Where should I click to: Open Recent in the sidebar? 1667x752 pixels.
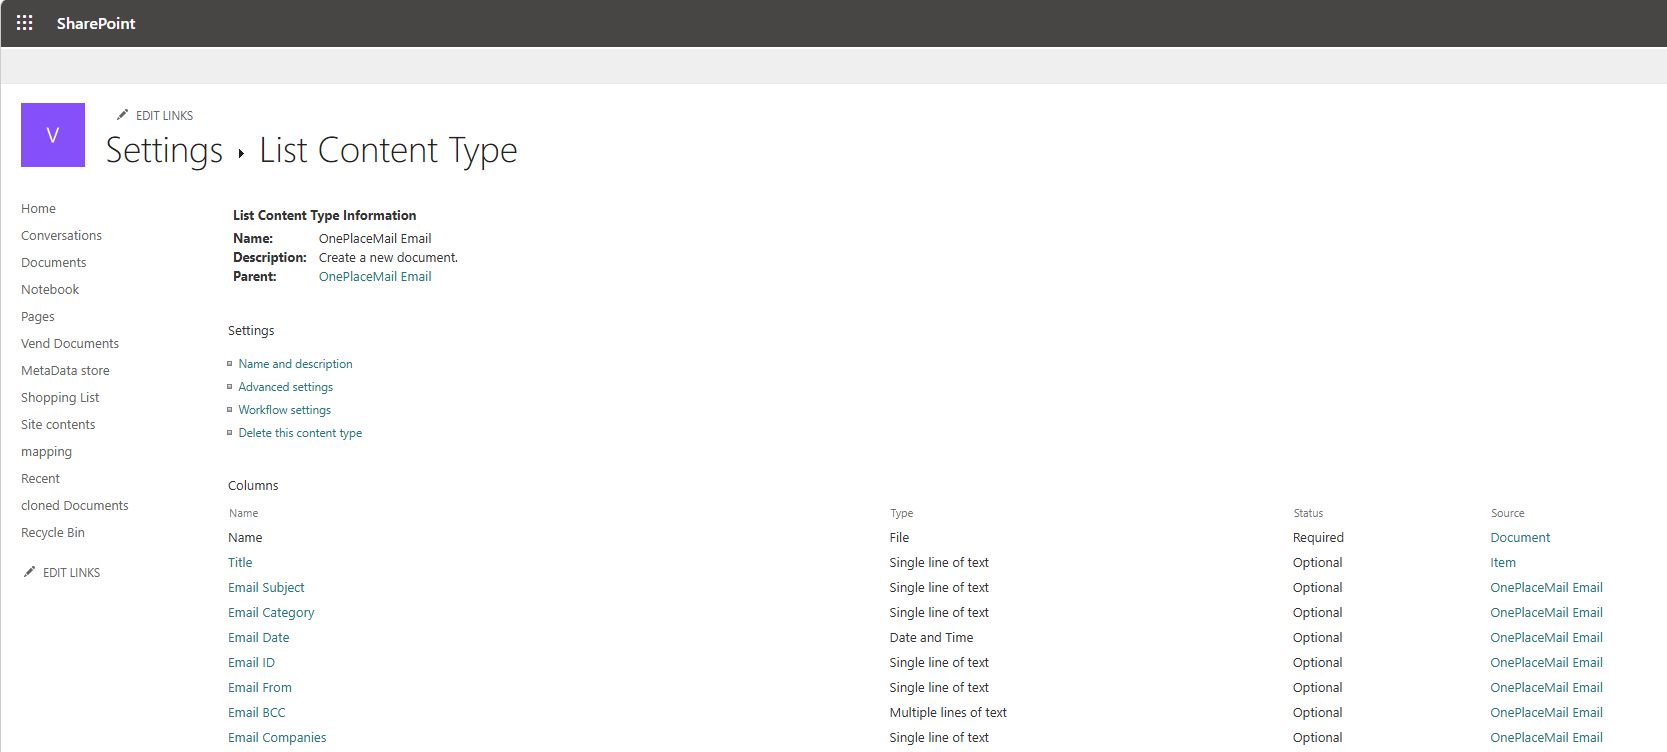(41, 479)
